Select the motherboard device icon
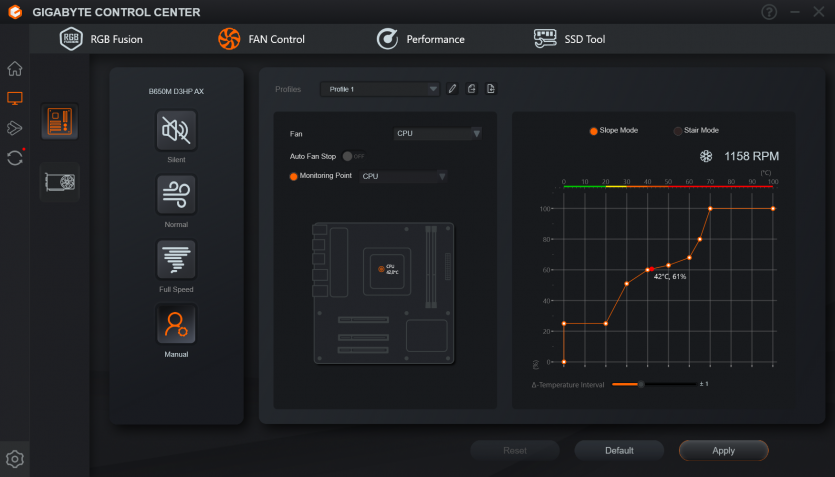Image resolution: width=835 pixels, height=477 pixels. click(59, 122)
